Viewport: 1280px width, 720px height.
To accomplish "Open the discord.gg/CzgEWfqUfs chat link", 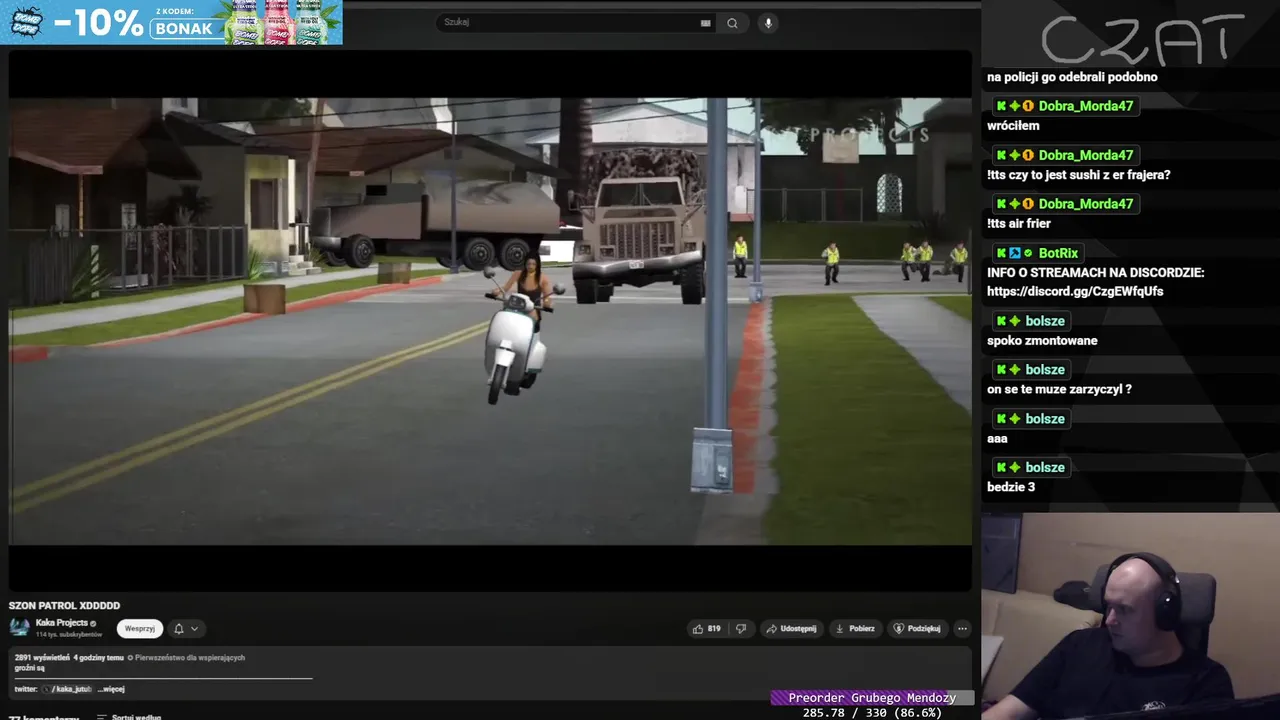I will pyautogui.click(x=1075, y=291).
